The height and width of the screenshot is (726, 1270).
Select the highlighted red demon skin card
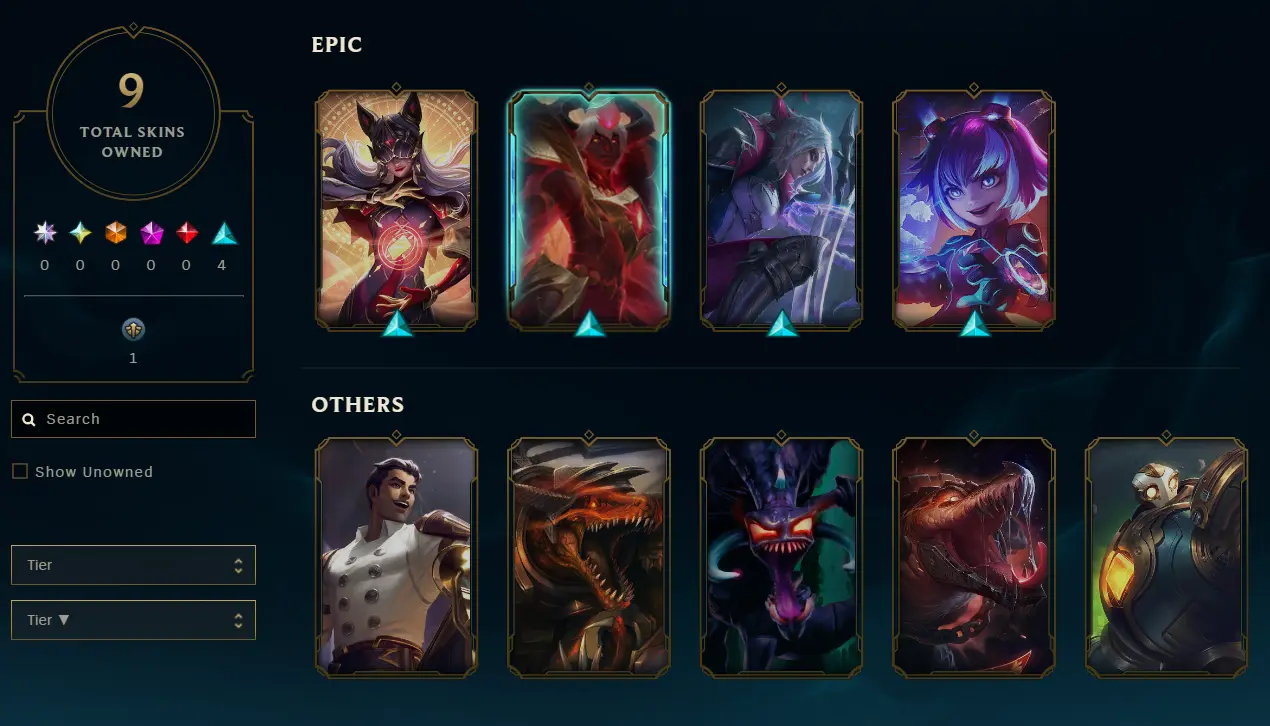(x=589, y=208)
